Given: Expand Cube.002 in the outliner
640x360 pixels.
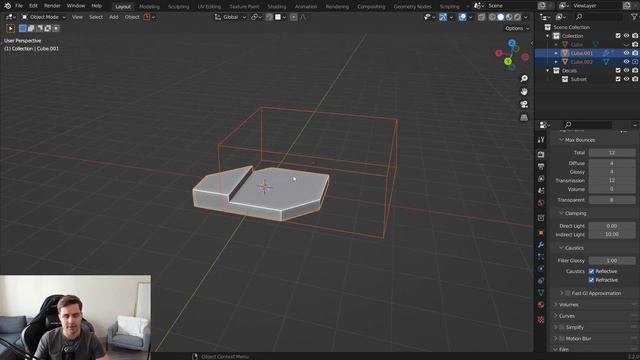Looking at the screenshot, I should point(556,62).
